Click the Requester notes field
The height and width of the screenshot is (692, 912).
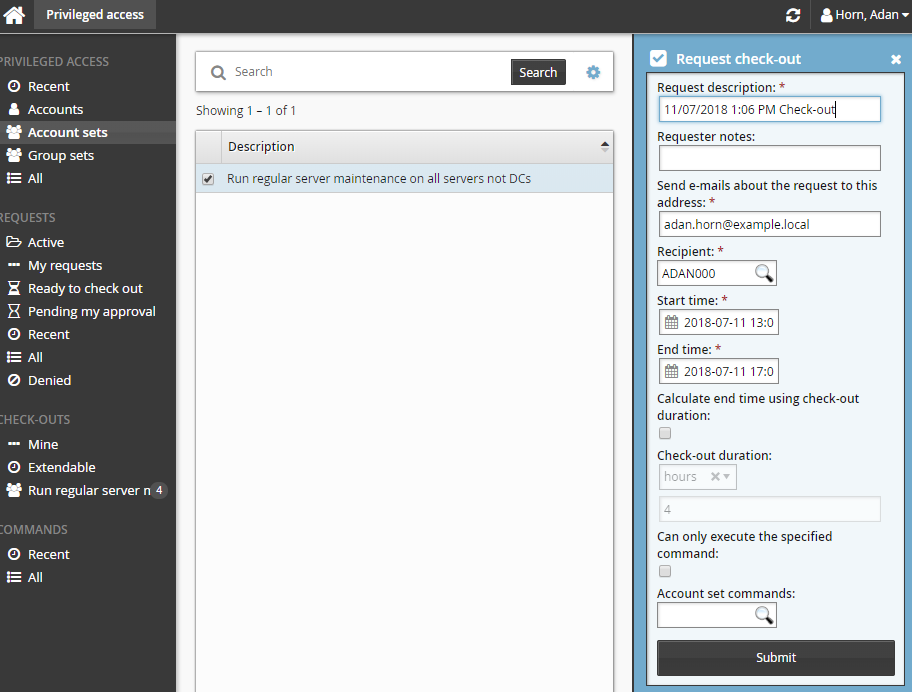[x=769, y=158]
